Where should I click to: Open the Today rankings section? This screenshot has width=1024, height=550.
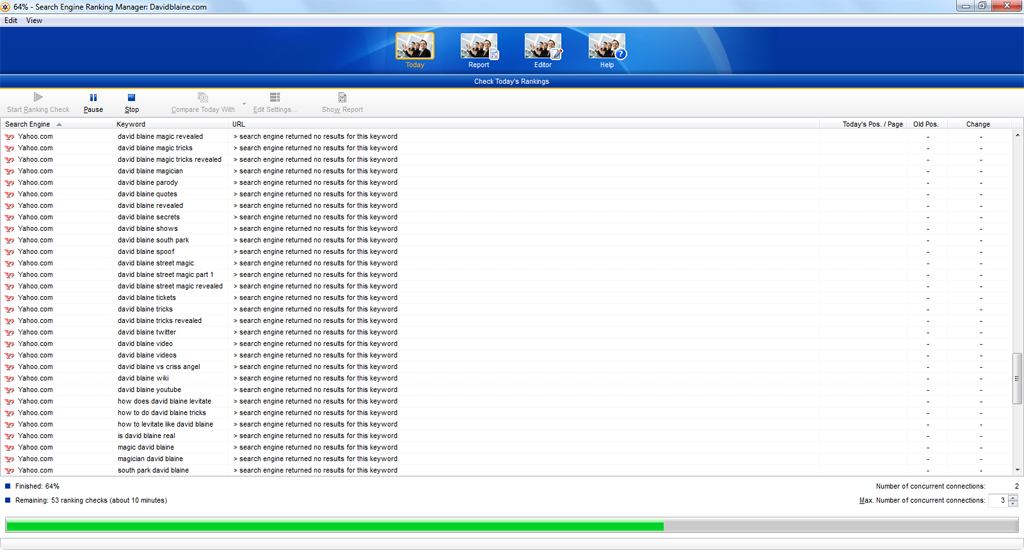pos(415,50)
